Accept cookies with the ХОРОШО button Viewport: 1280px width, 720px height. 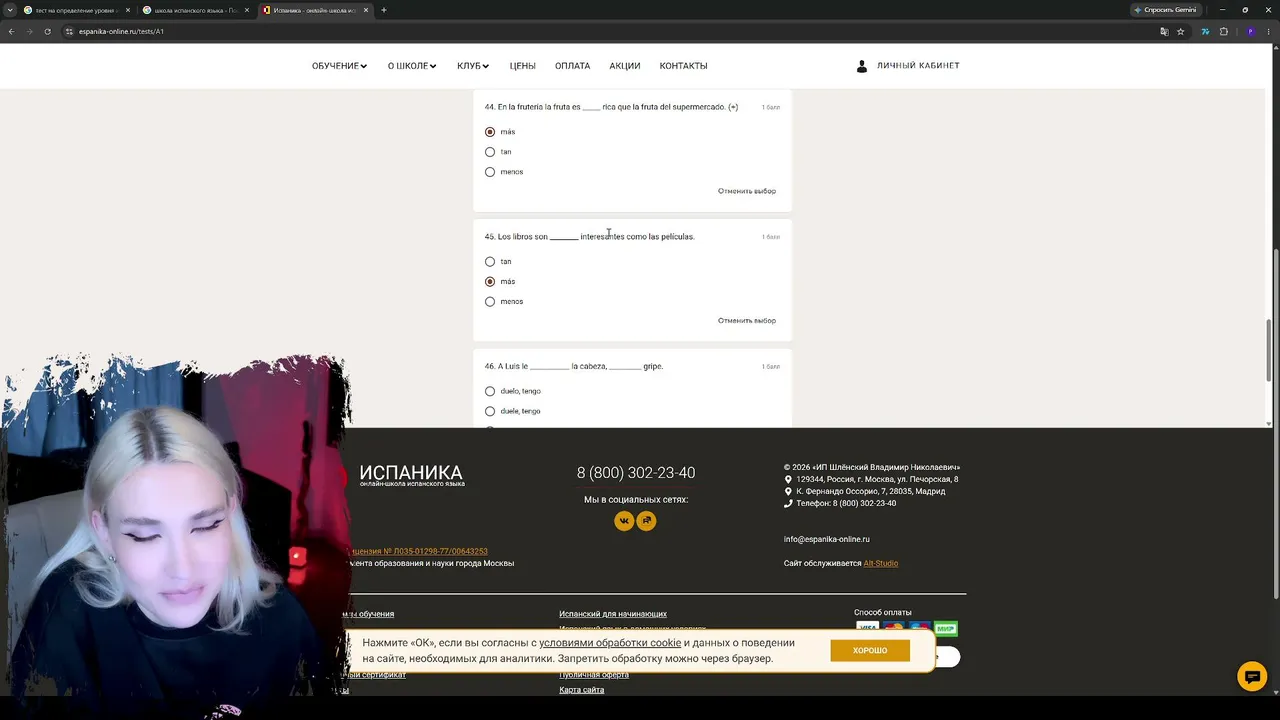[x=870, y=651]
